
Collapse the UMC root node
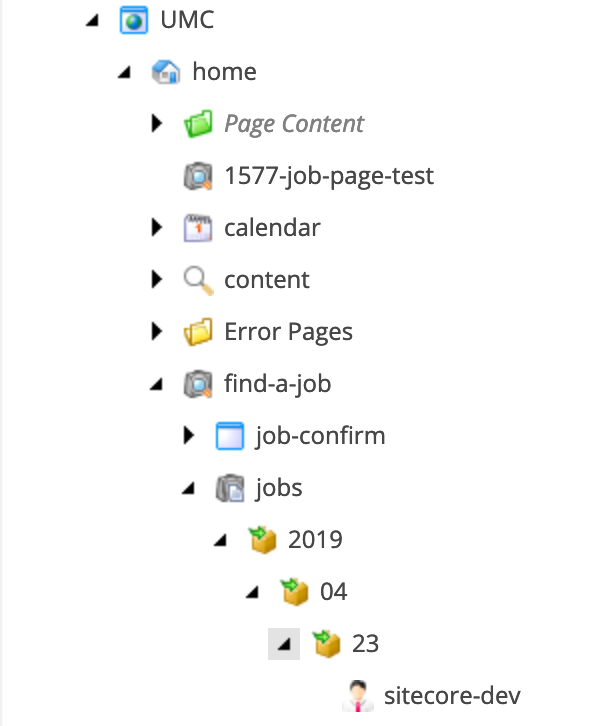coord(93,20)
